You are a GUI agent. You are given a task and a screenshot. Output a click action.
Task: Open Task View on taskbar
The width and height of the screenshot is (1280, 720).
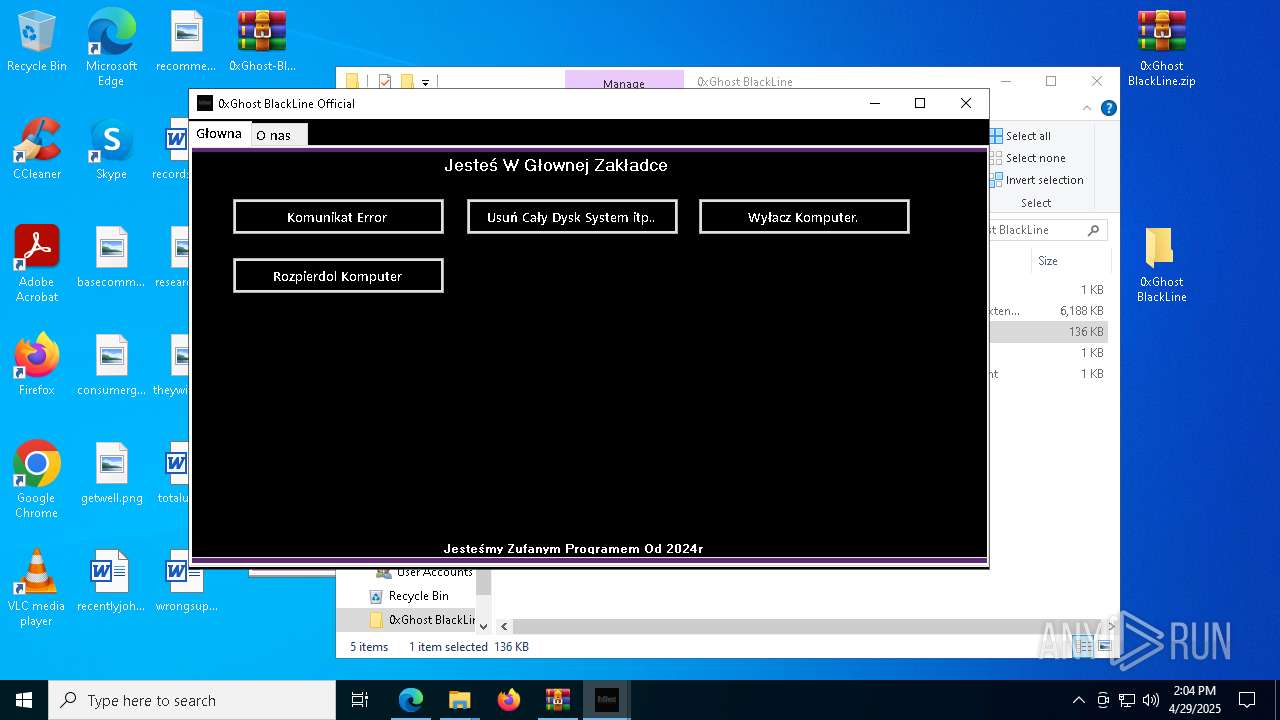[360, 700]
